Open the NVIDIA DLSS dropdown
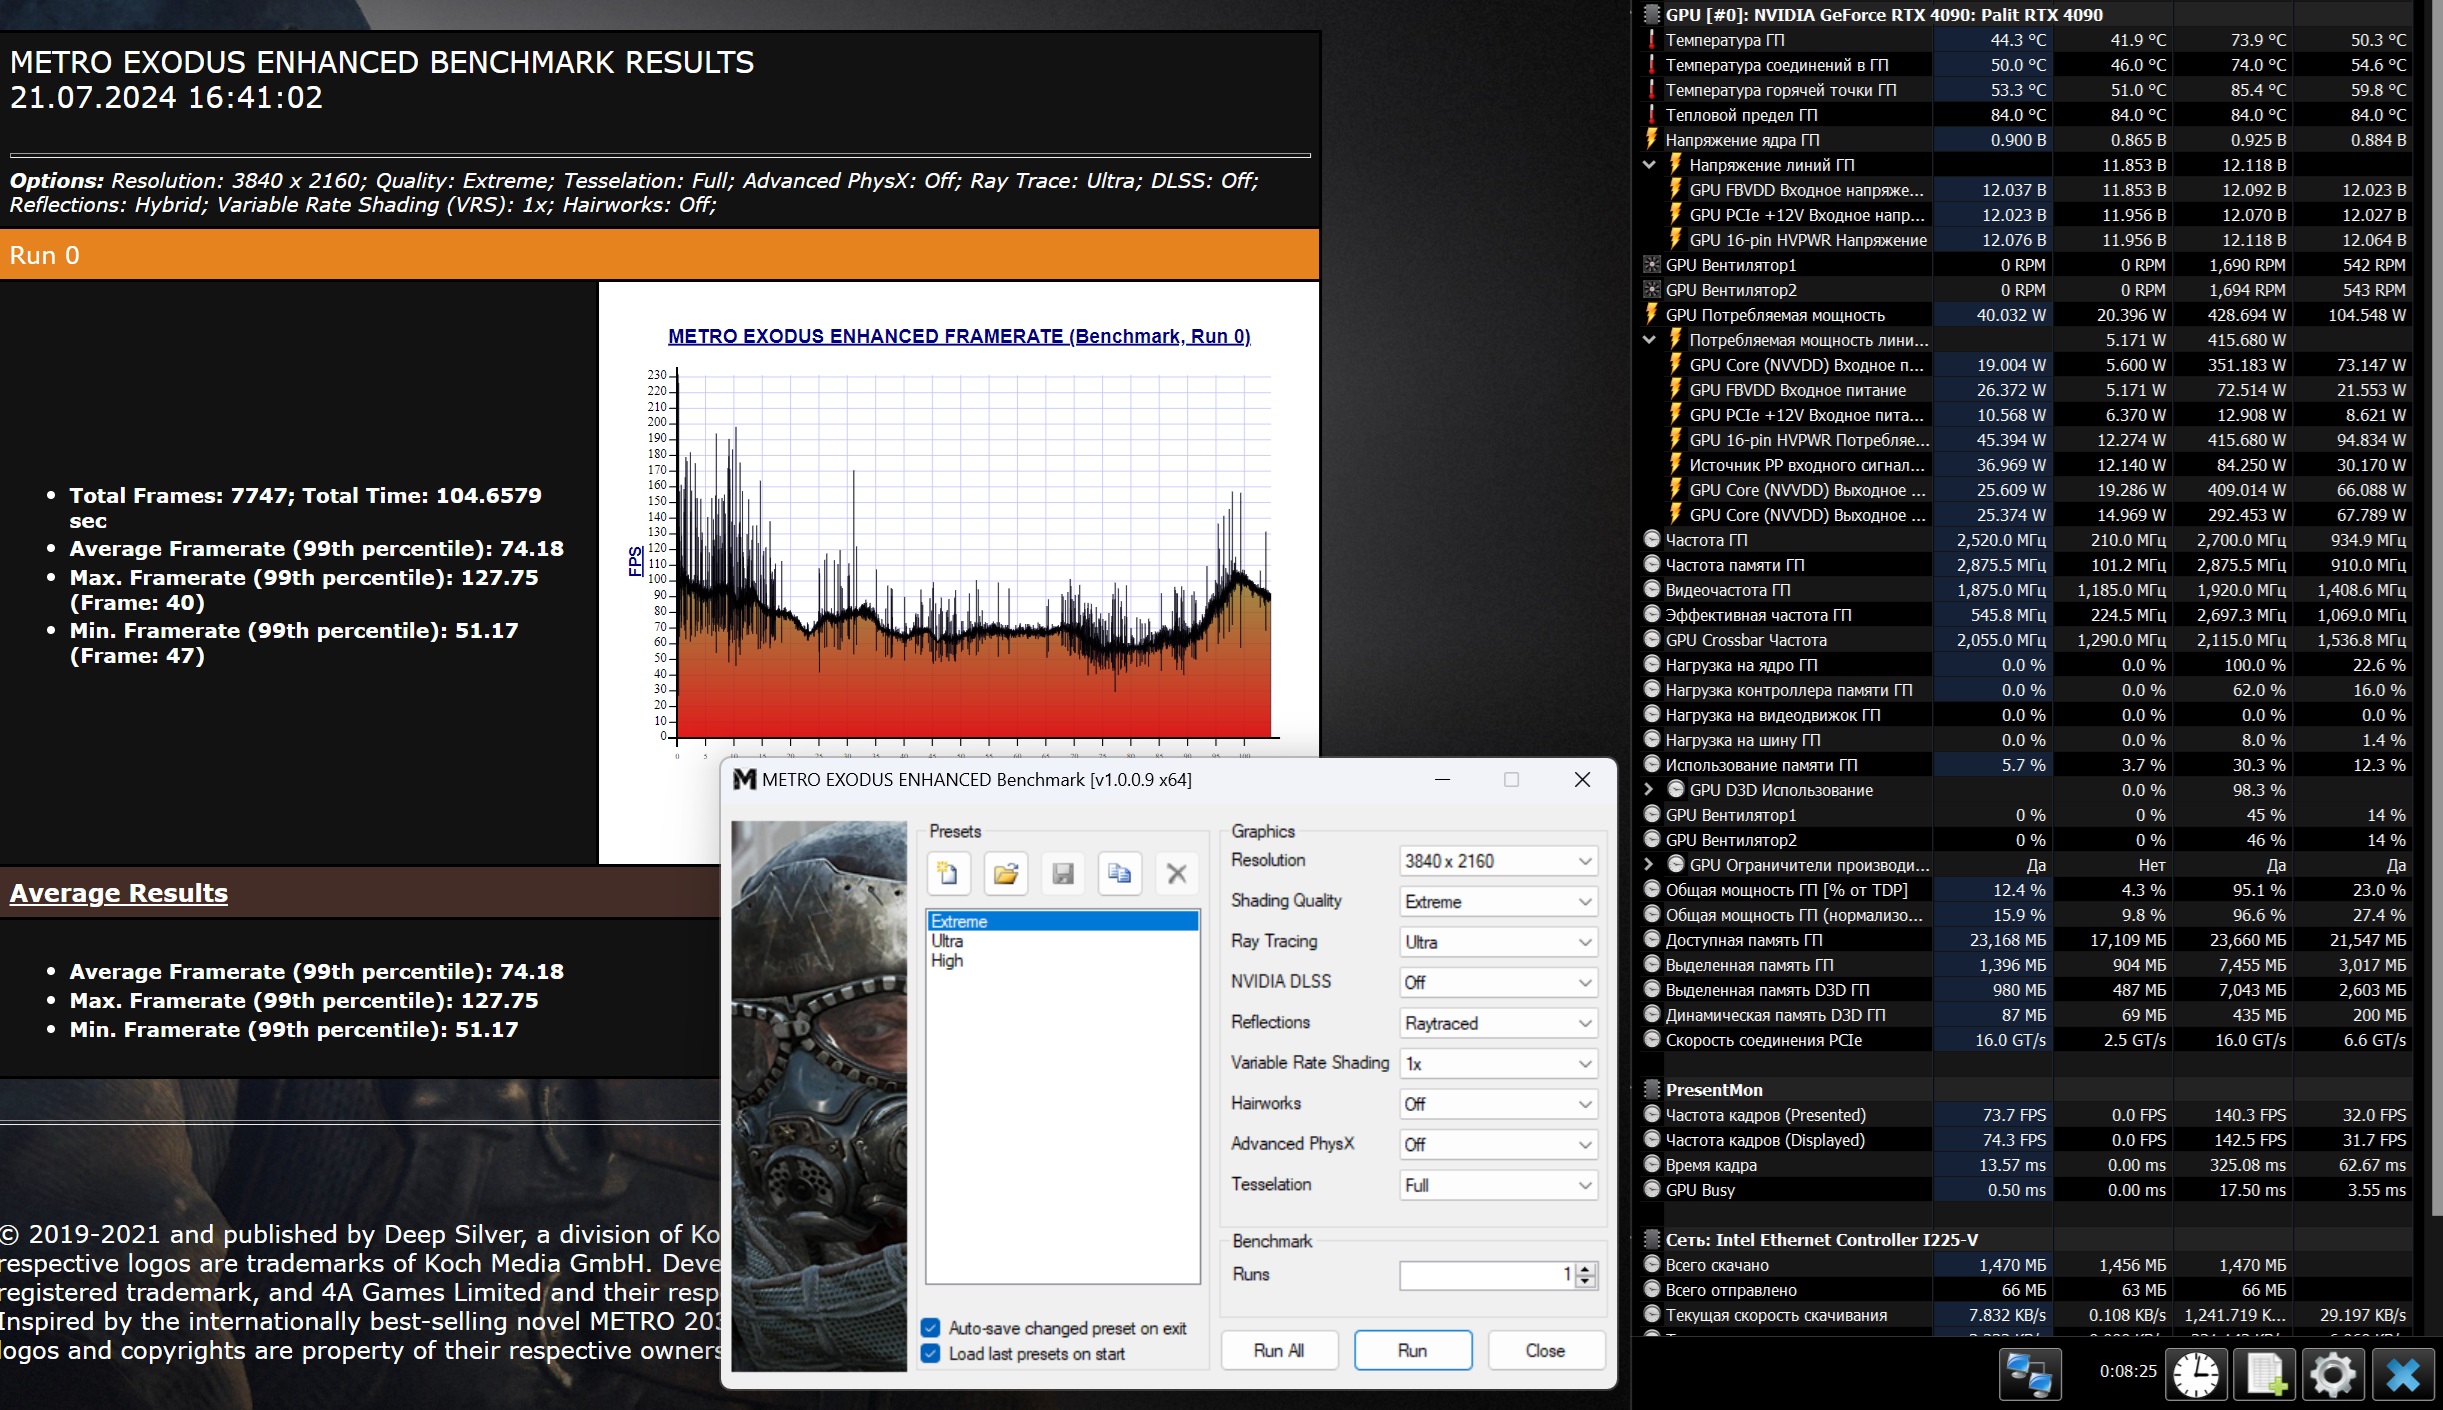 coord(1497,983)
